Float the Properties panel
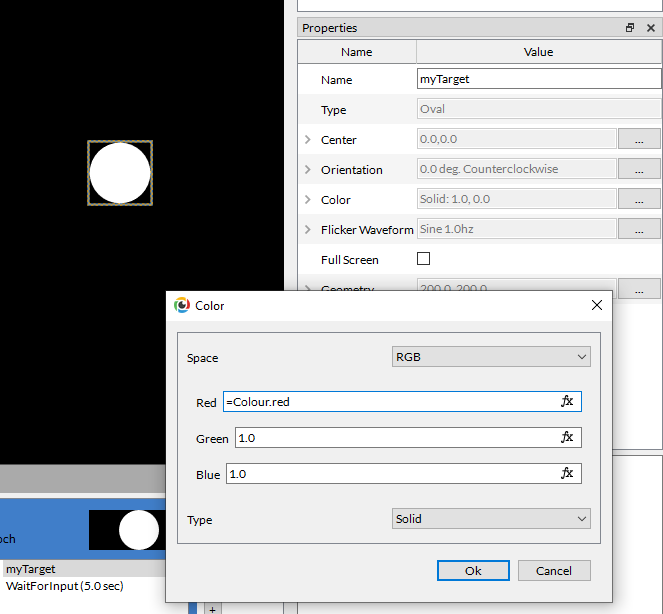Viewport: 663px width, 614px height. (630, 28)
